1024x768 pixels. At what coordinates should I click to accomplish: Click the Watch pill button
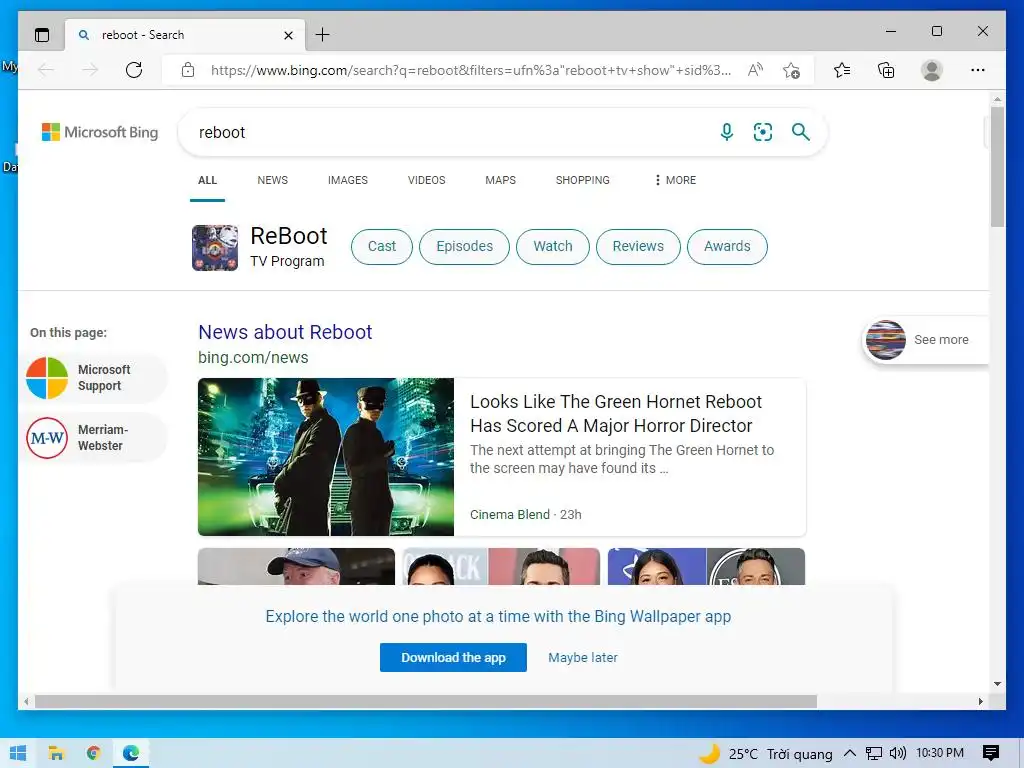552,246
